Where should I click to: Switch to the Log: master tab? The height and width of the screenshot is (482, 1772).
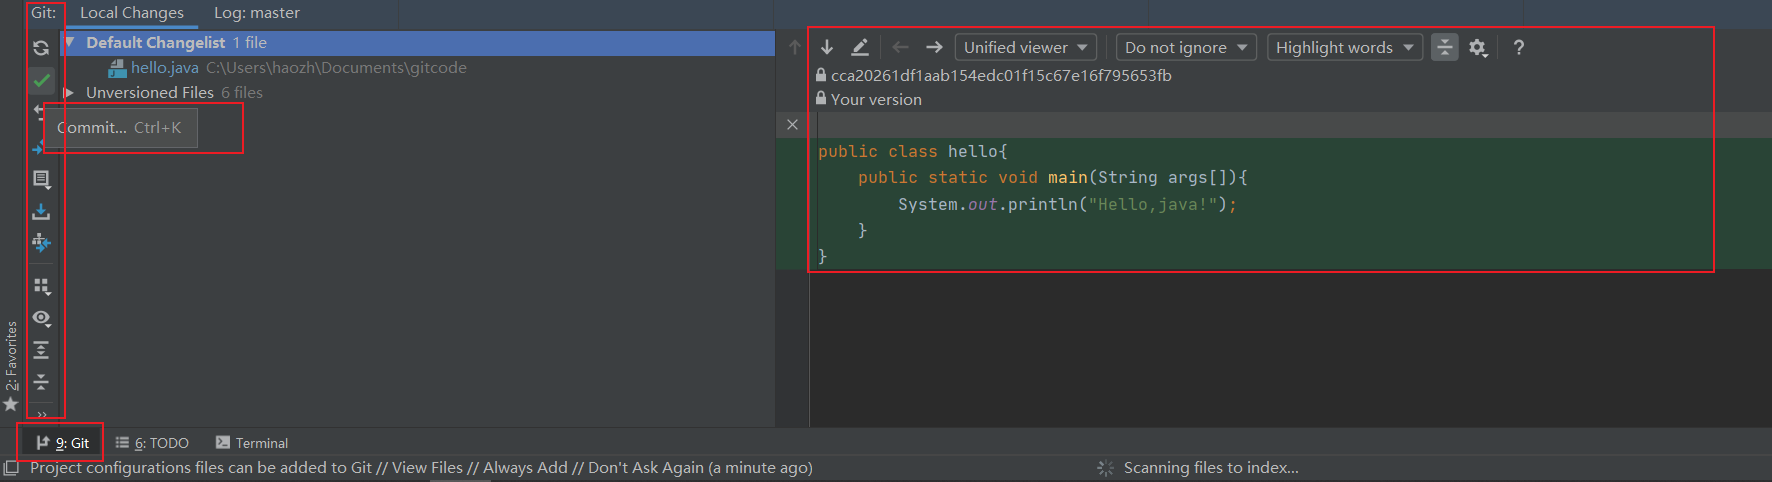pyautogui.click(x=256, y=13)
